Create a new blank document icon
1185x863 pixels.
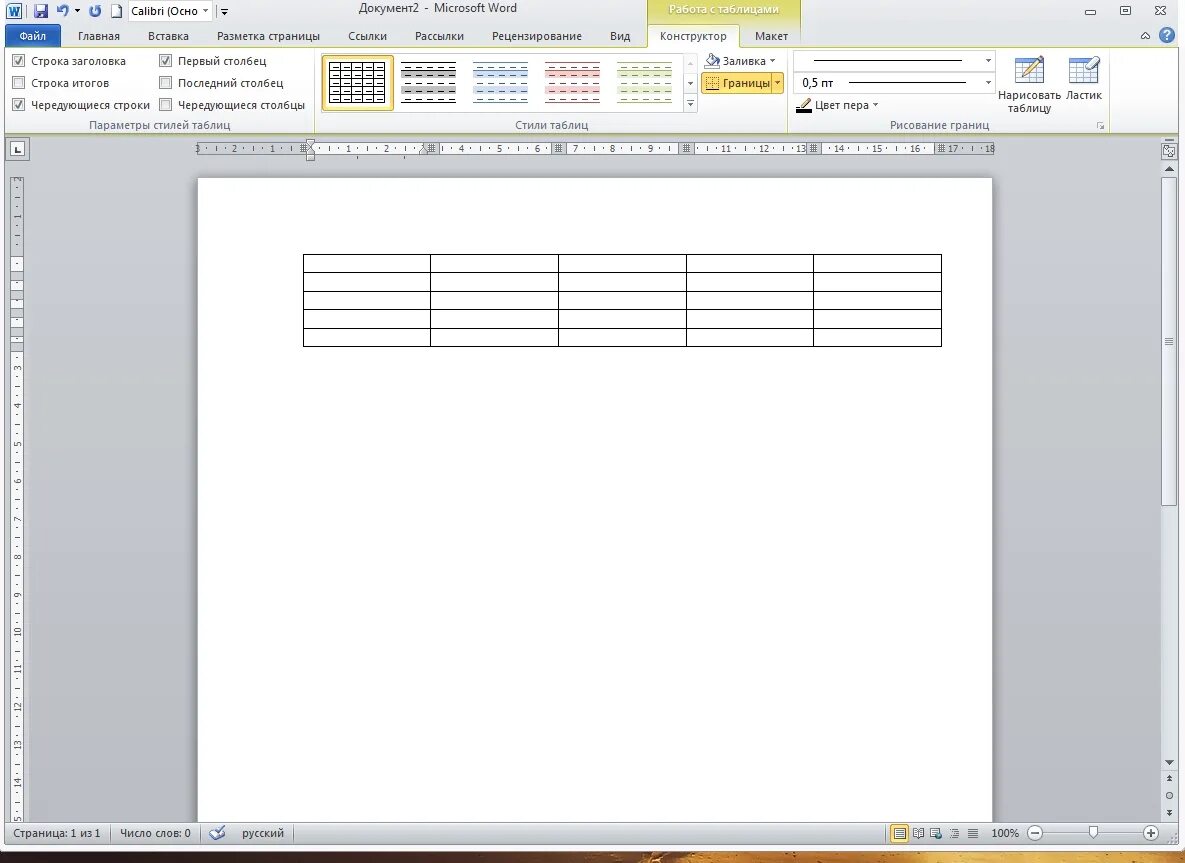pos(116,11)
